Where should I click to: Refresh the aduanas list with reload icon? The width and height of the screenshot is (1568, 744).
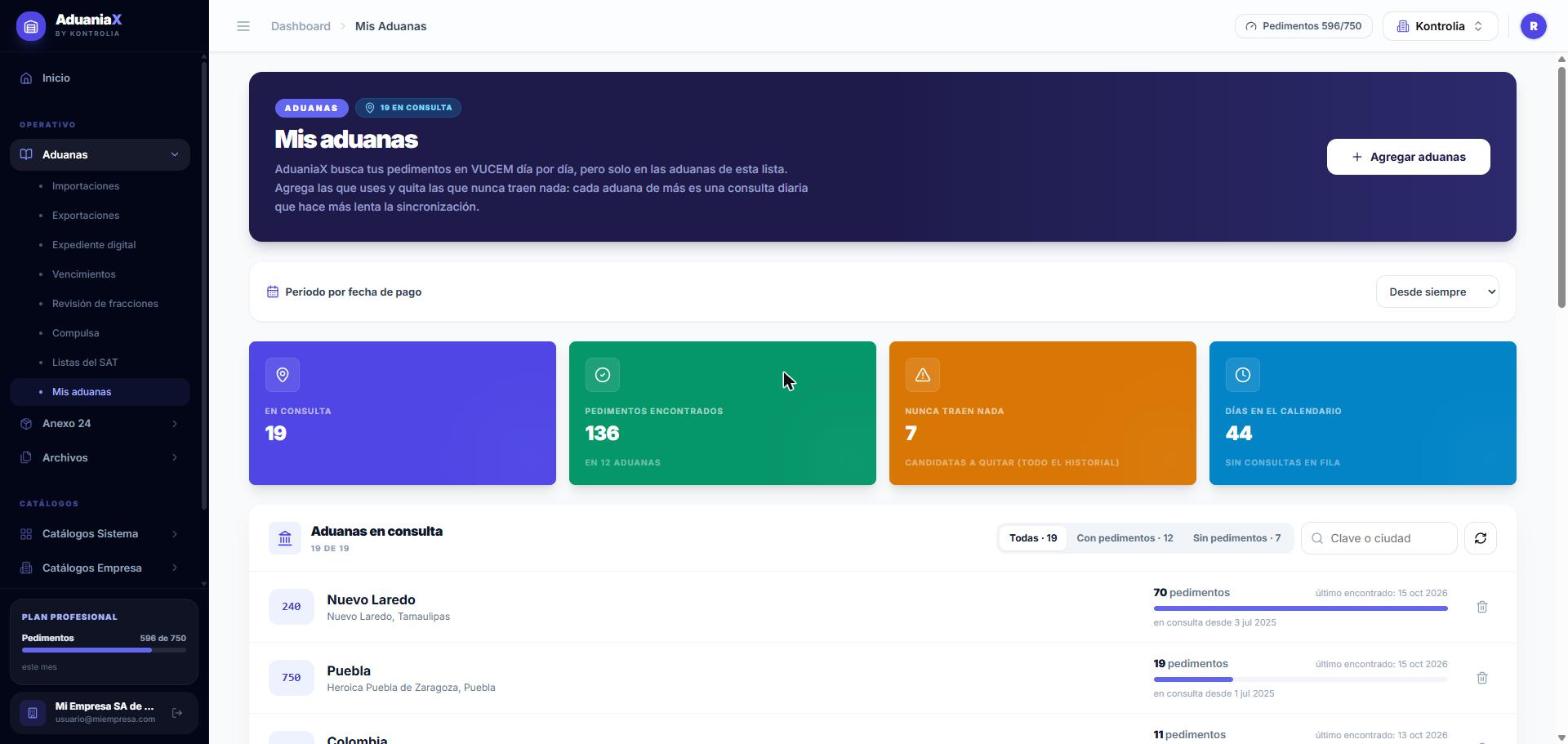[x=1480, y=538]
